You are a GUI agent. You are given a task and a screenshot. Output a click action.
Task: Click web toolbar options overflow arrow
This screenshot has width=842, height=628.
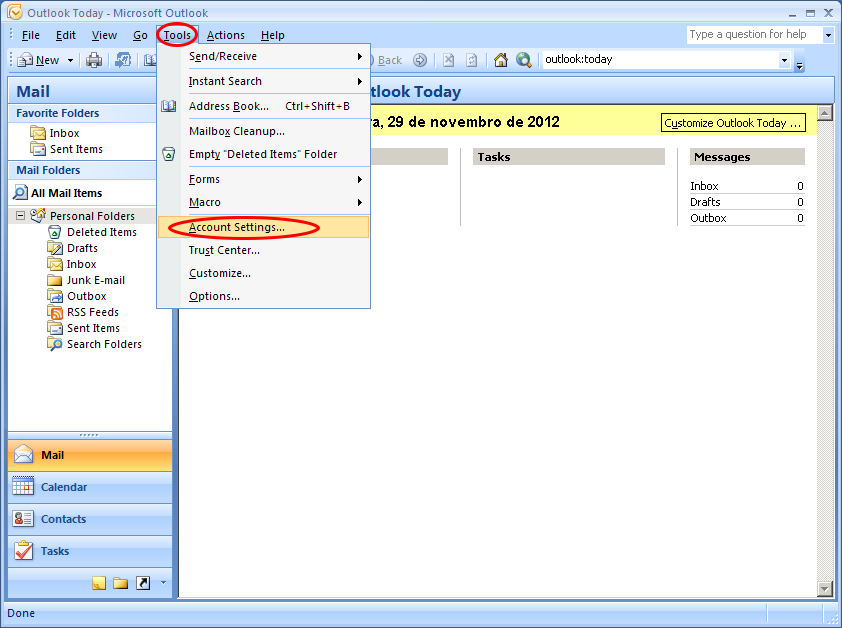tap(800, 62)
